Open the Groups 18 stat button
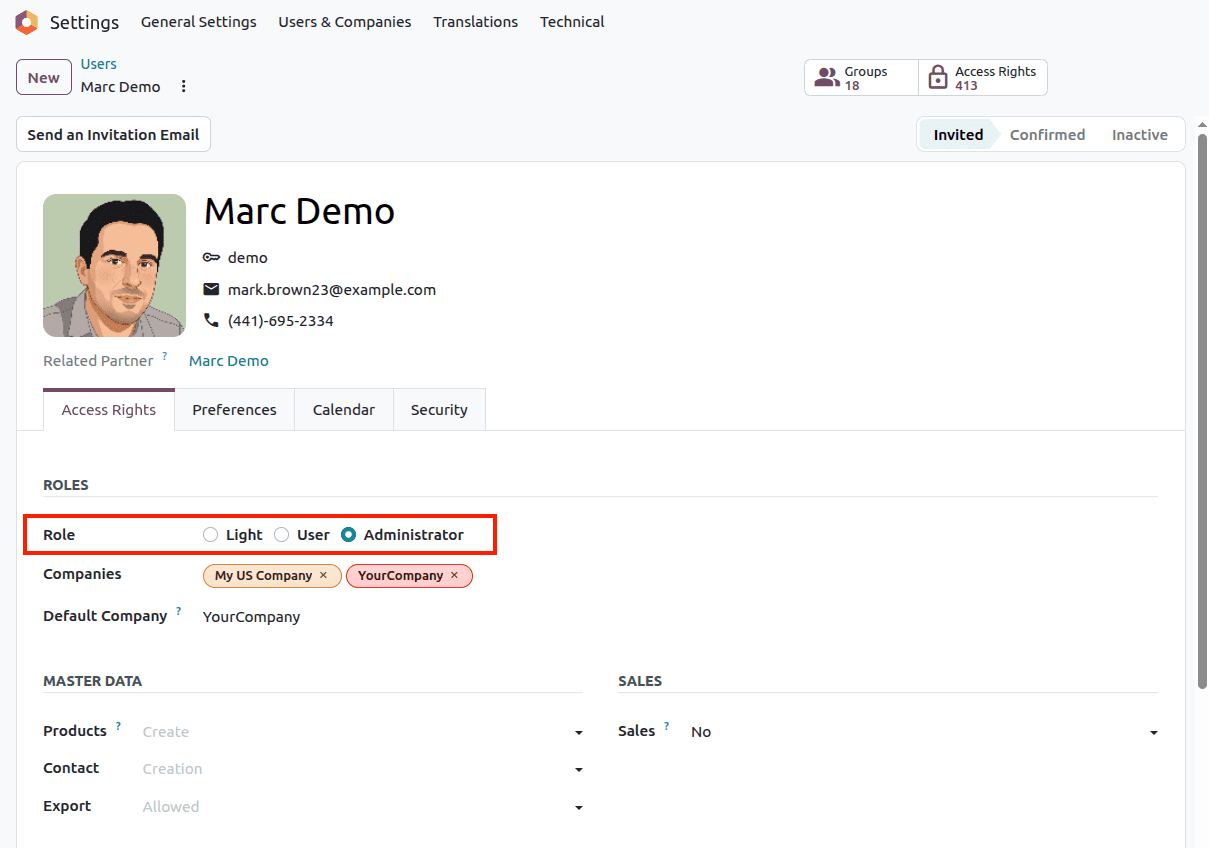Screen dimensions: 1209x848 coord(861,78)
